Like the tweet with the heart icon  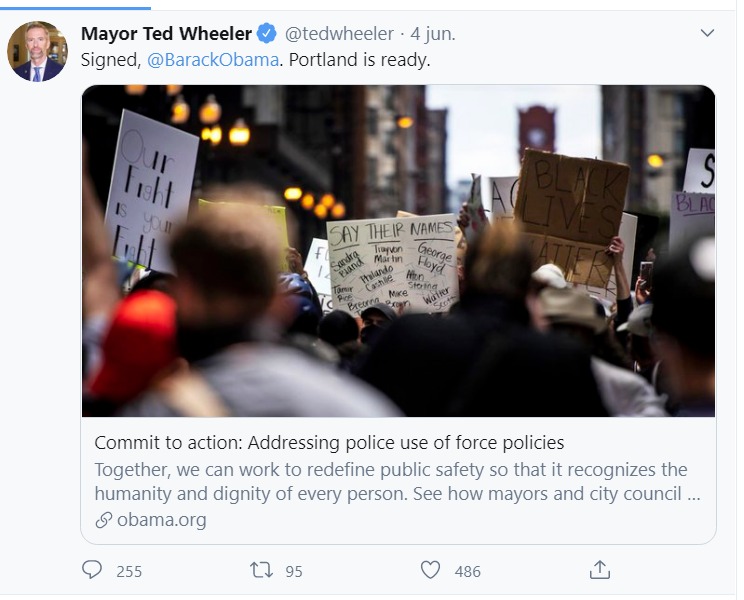[x=430, y=570]
